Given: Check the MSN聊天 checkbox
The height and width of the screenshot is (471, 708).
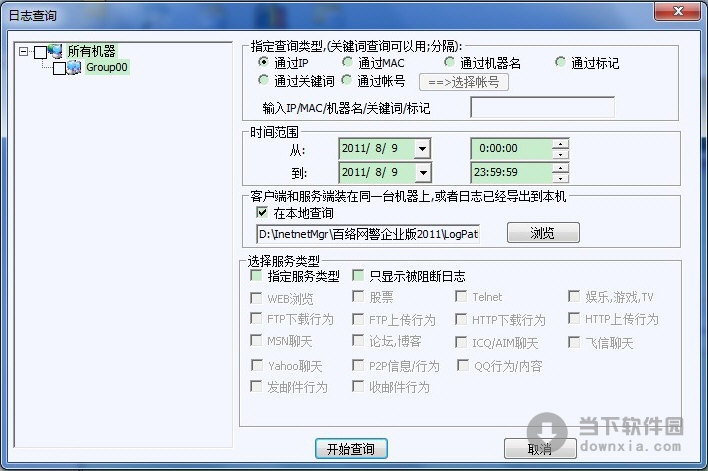Looking at the screenshot, I should pyautogui.click(x=256, y=340).
